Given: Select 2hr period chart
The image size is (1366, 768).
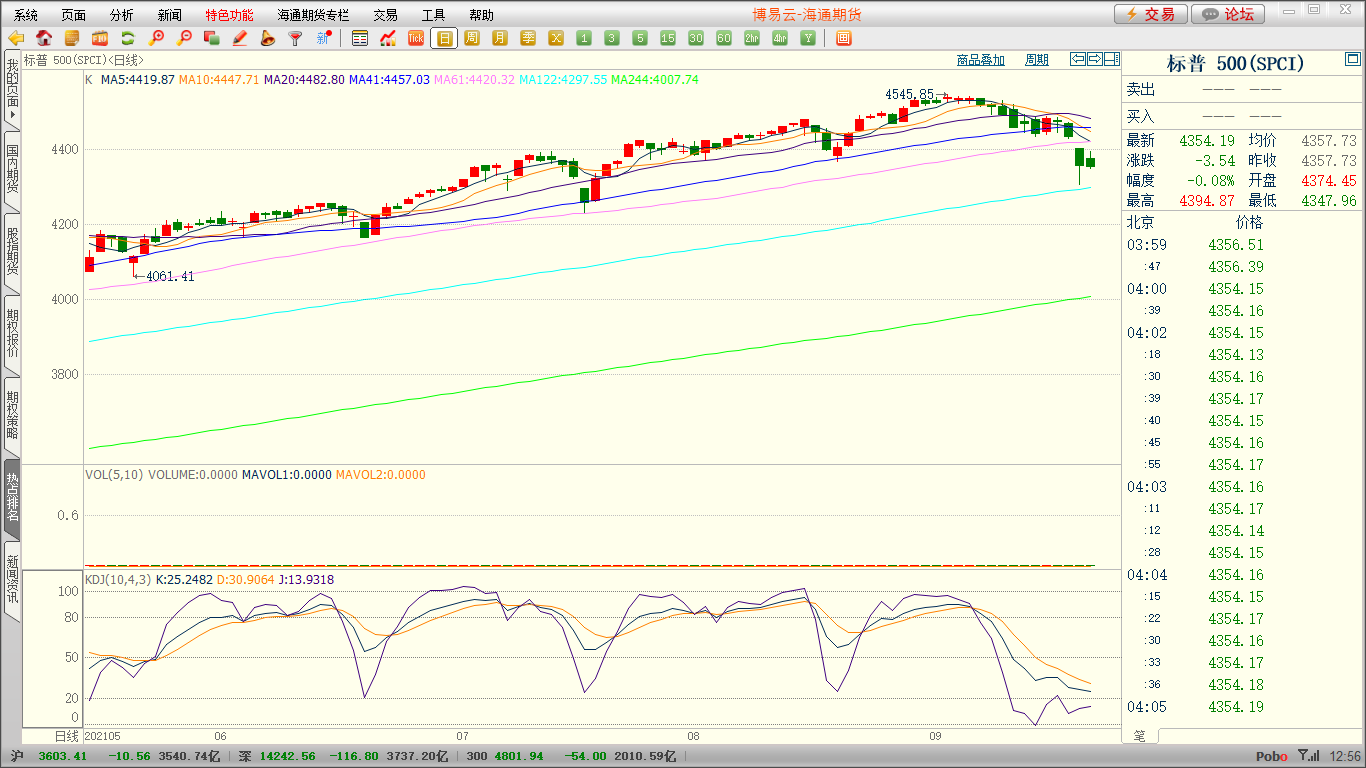Looking at the screenshot, I should click(752, 38).
